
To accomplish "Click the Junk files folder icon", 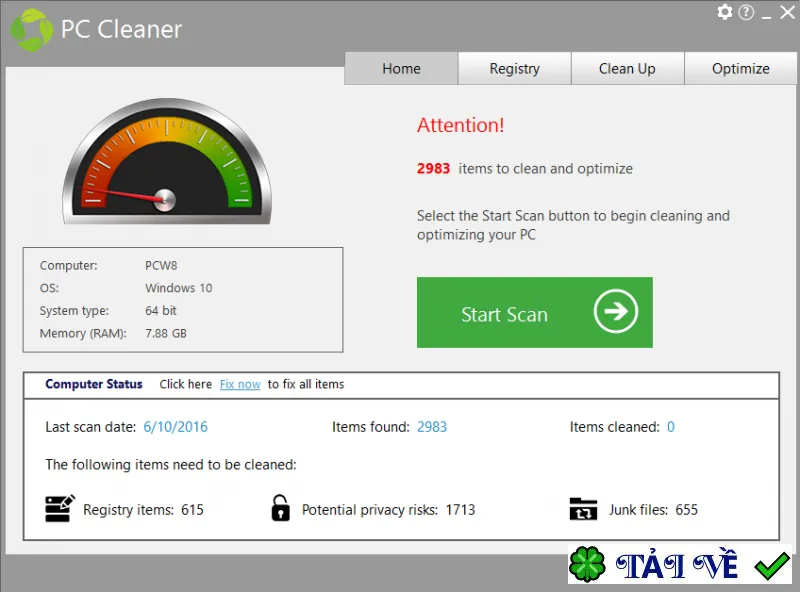I will pos(583,509).
